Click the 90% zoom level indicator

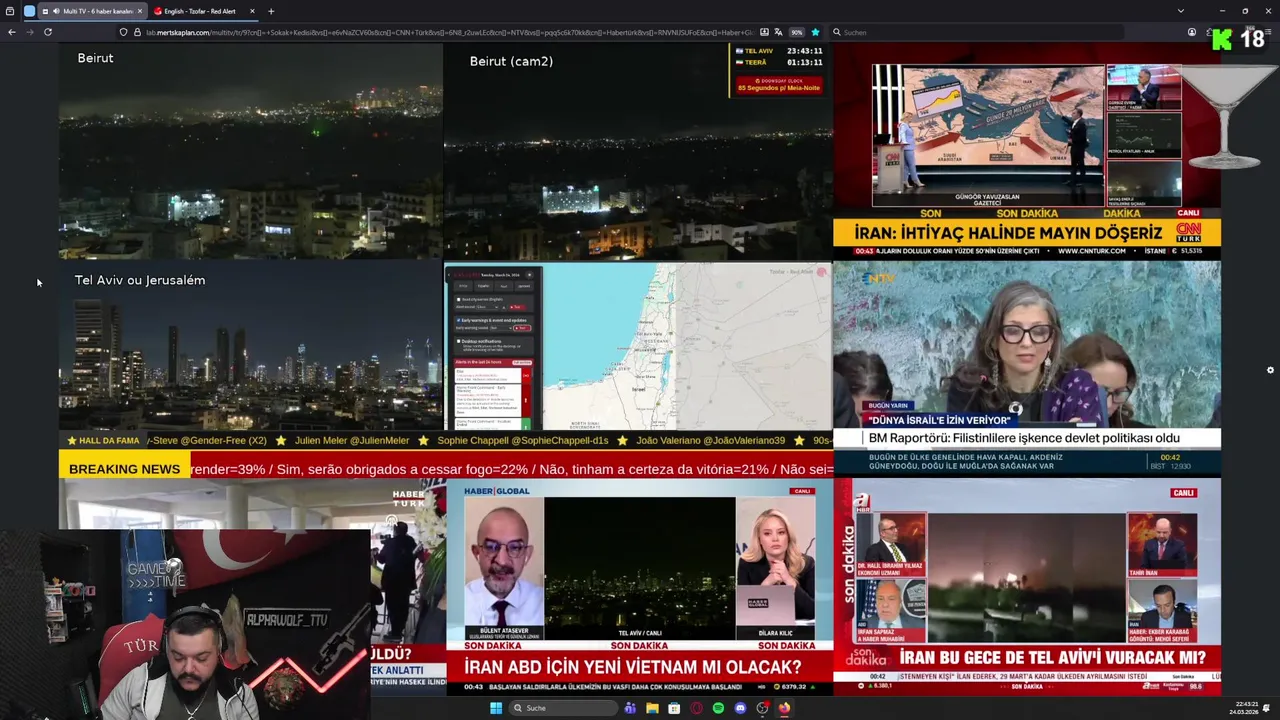(797, 32)
